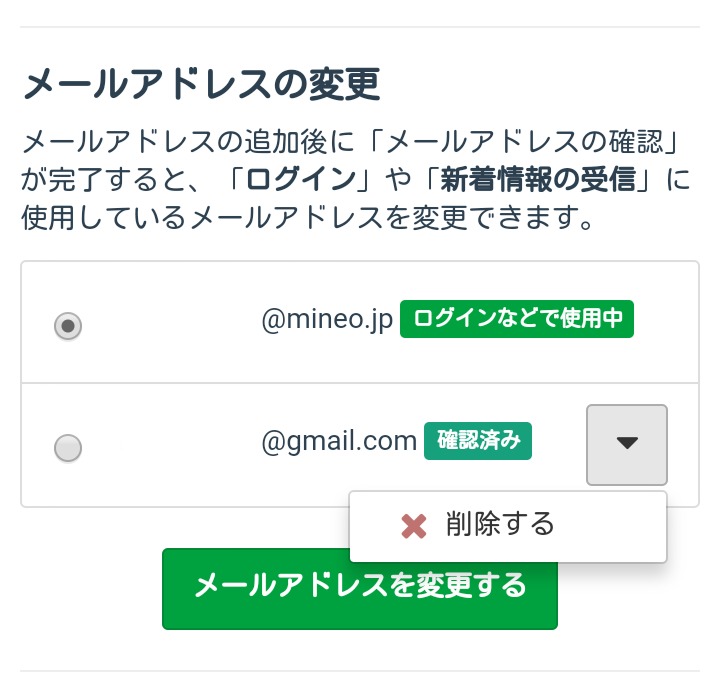This screenshot has width=720, height=686.
Task: Click the bold ログイン text in description
Action: pos(301,180)
